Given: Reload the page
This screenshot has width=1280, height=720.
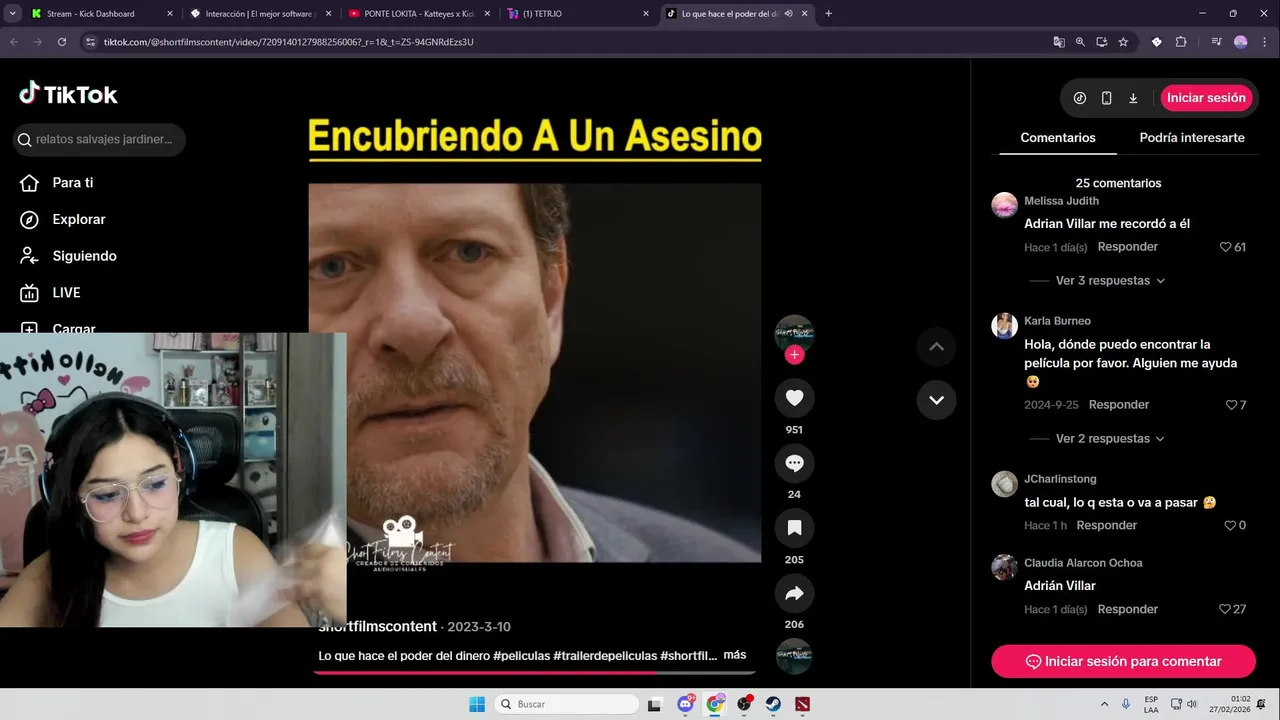Looking at the screenshot, I should tap(62, 42).
